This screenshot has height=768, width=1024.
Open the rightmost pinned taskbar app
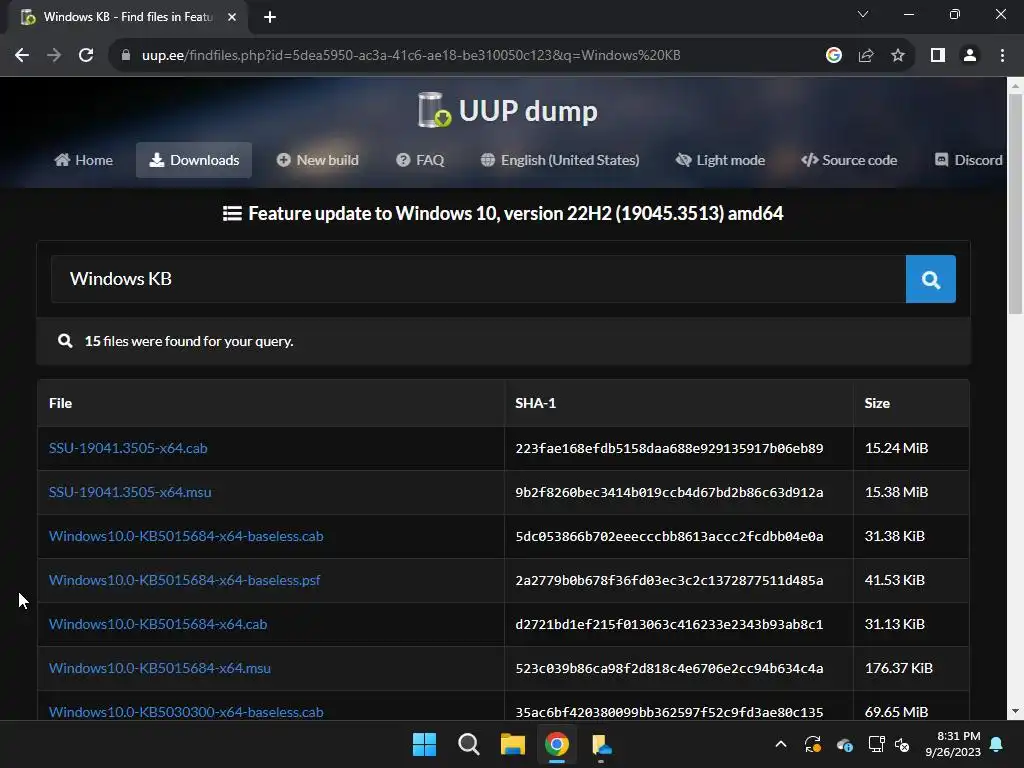(x=601, y=744)
